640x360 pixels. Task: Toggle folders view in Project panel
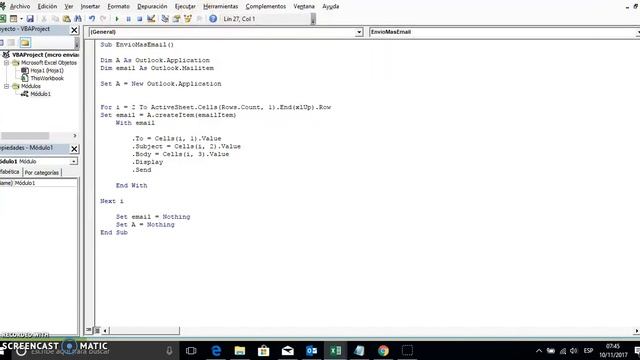tap(25, 42)
